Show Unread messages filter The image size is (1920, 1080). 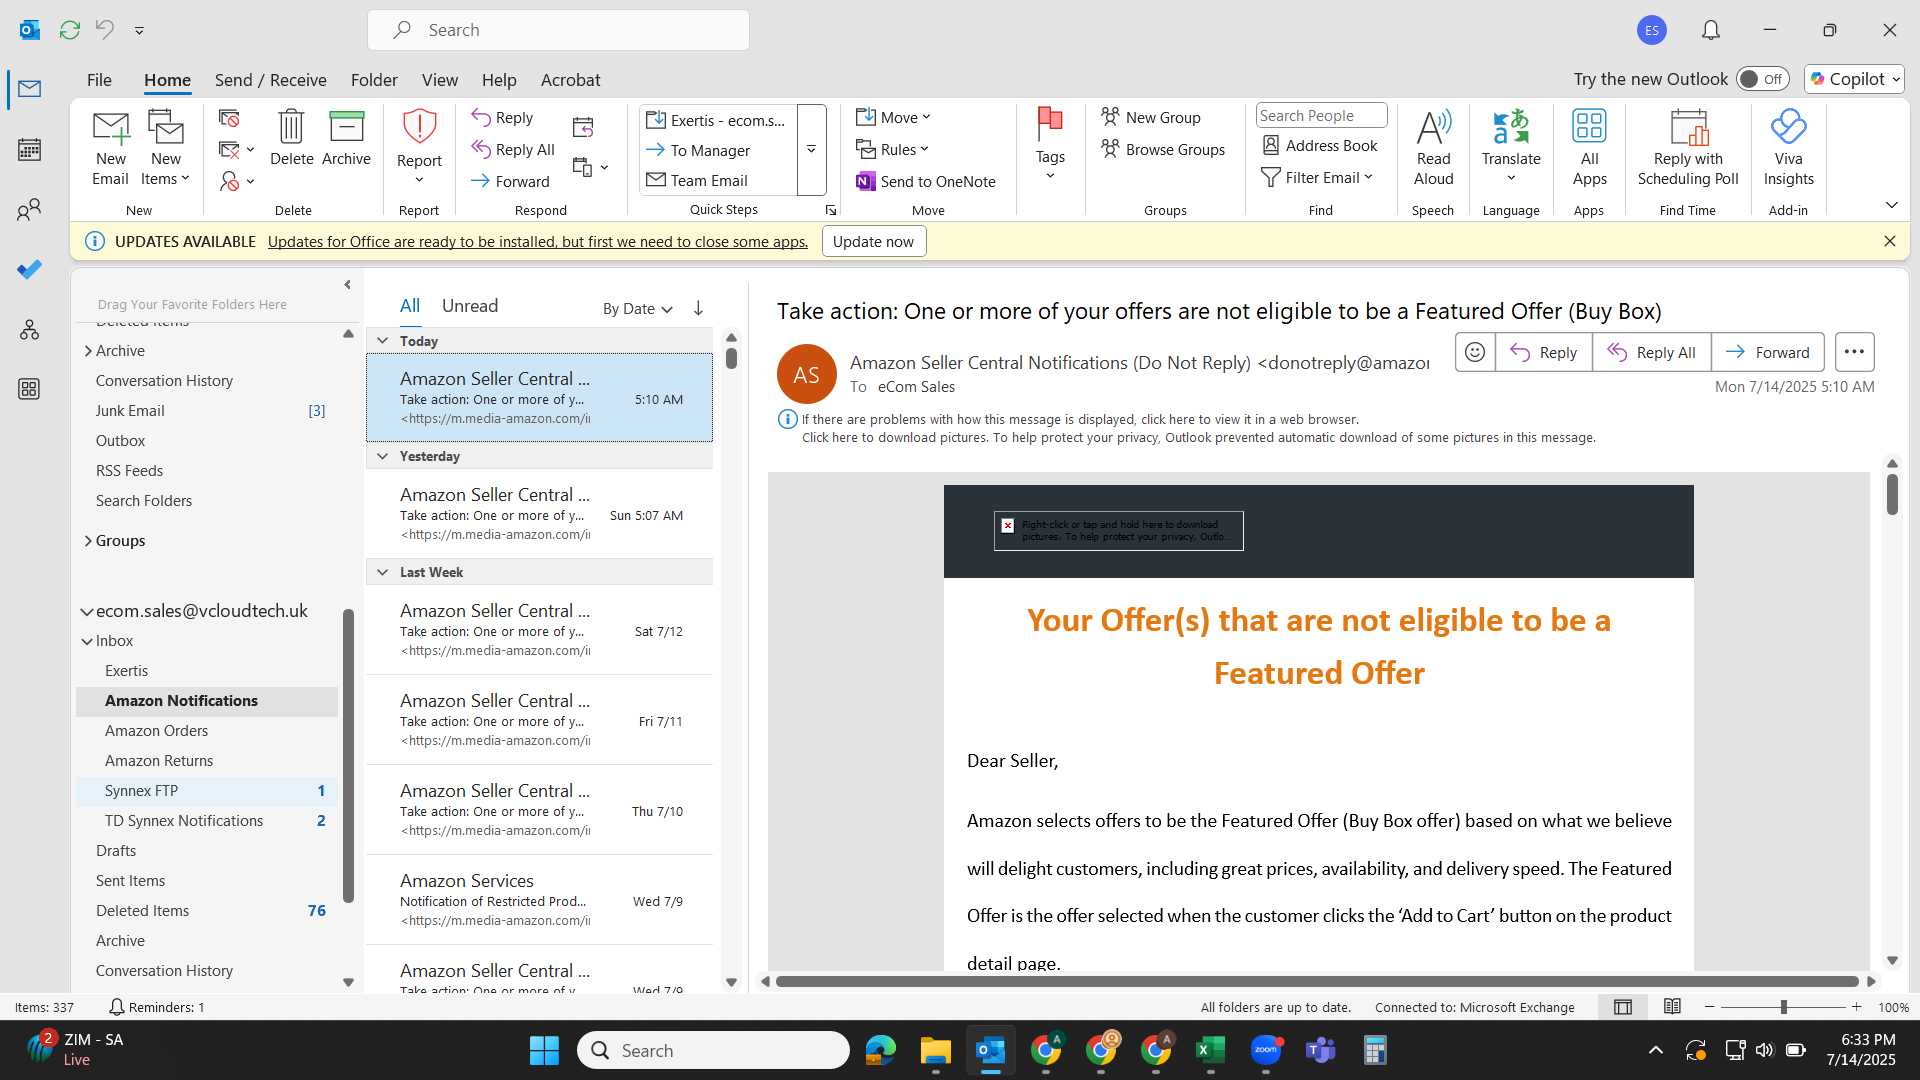469,306
